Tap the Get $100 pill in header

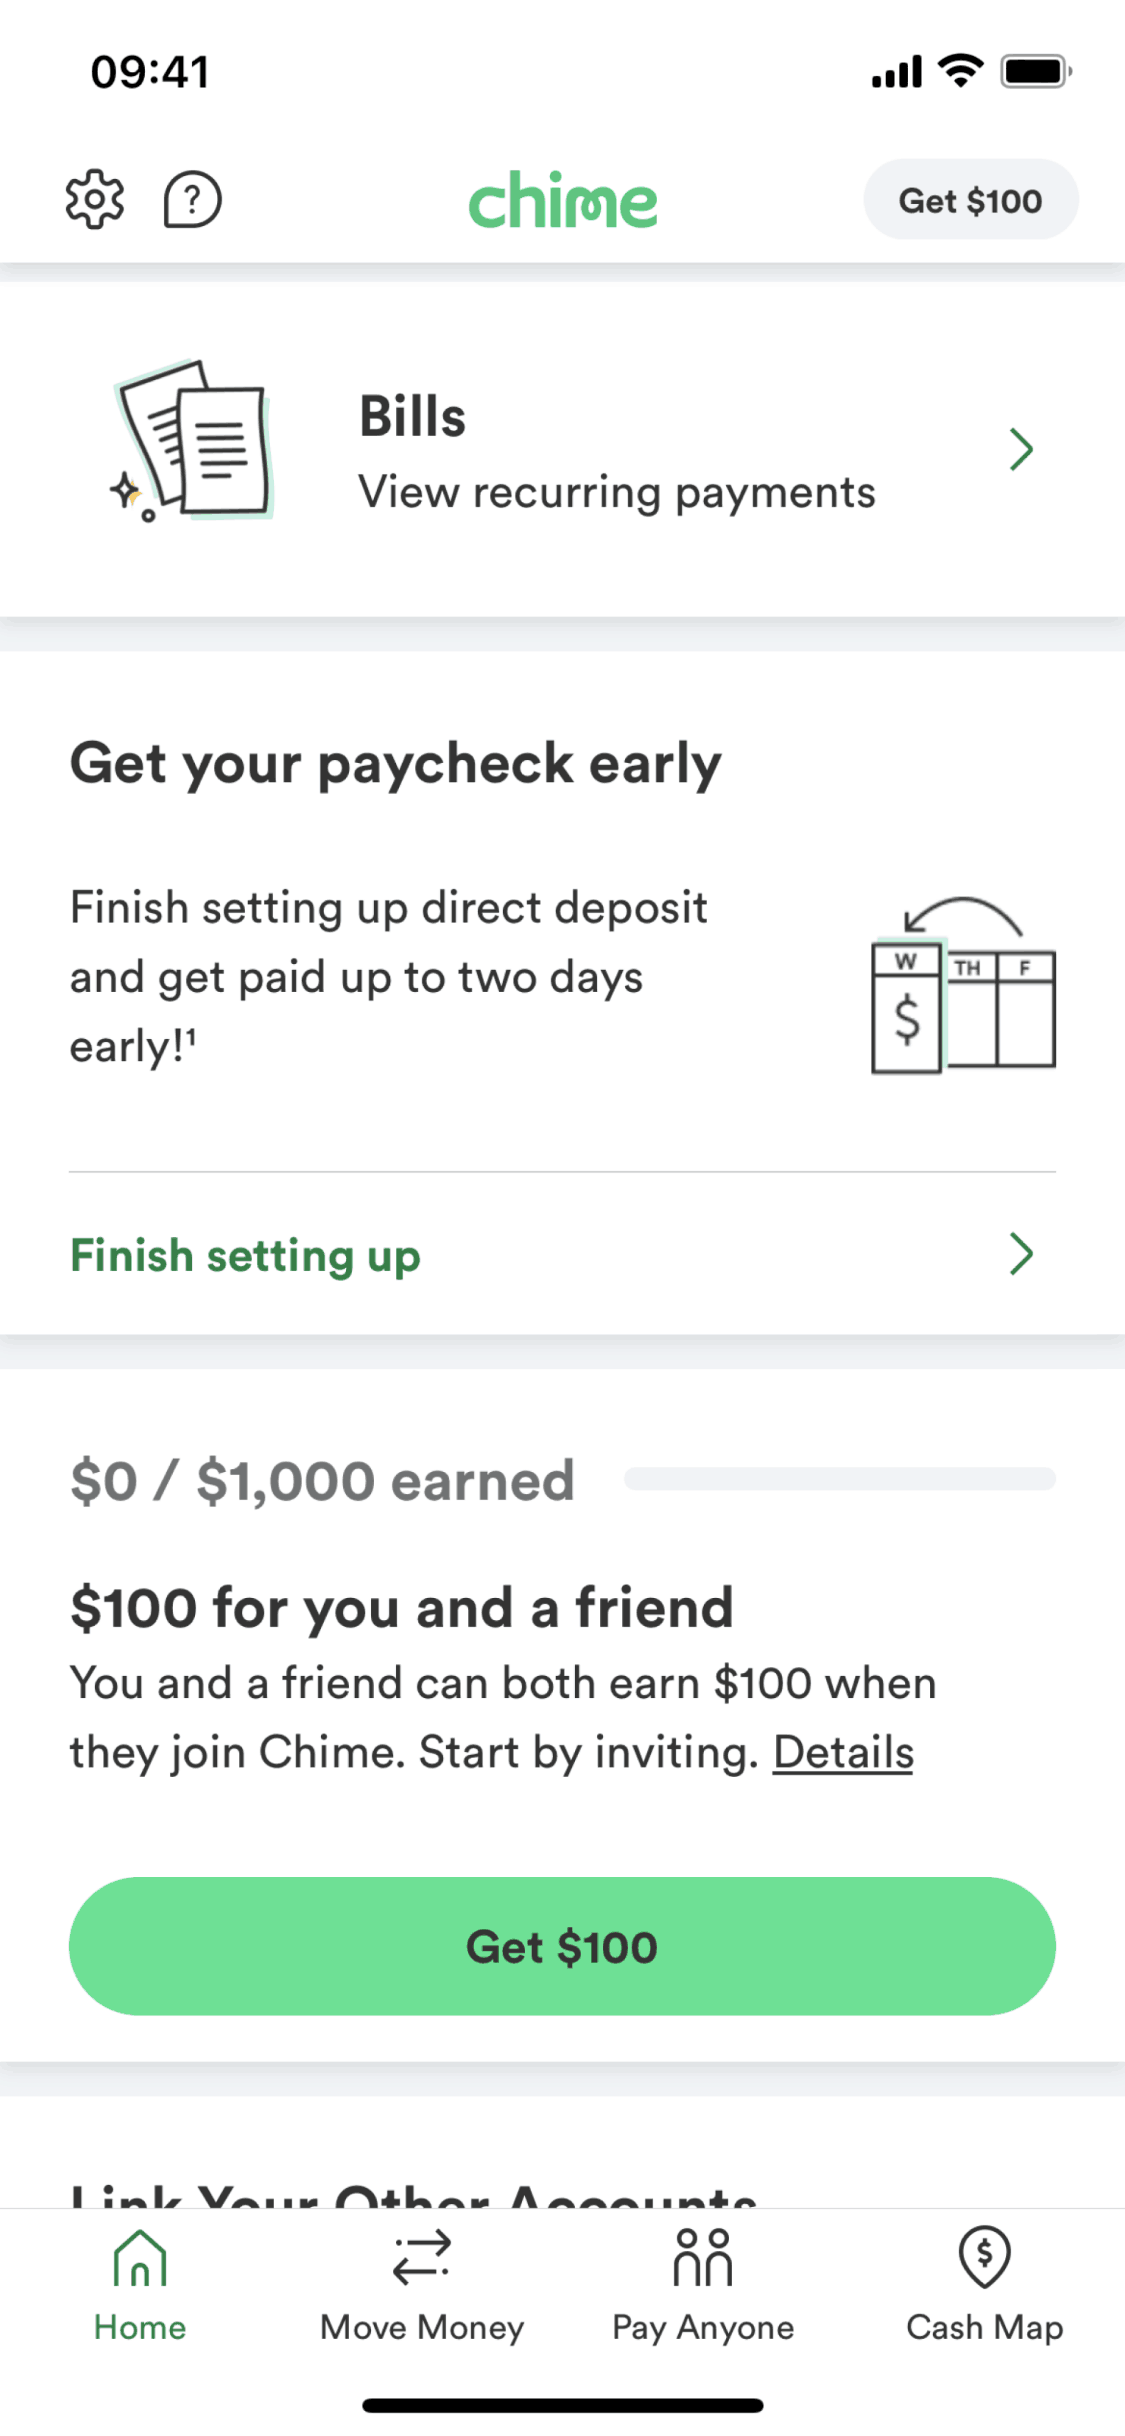(970, 200)
